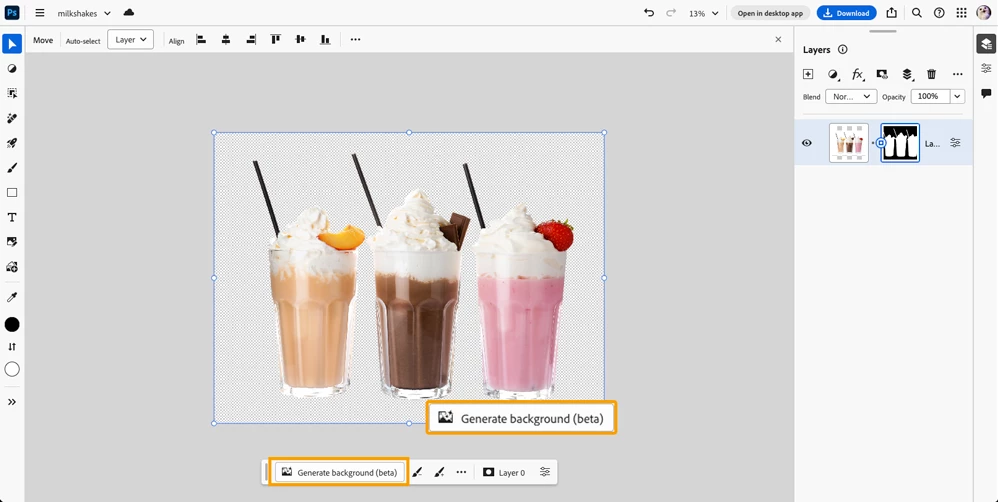Viewport: 998px width, 502px height.
Task: Select the Move tool in left toolbar
Action: (x=12, y=43)
